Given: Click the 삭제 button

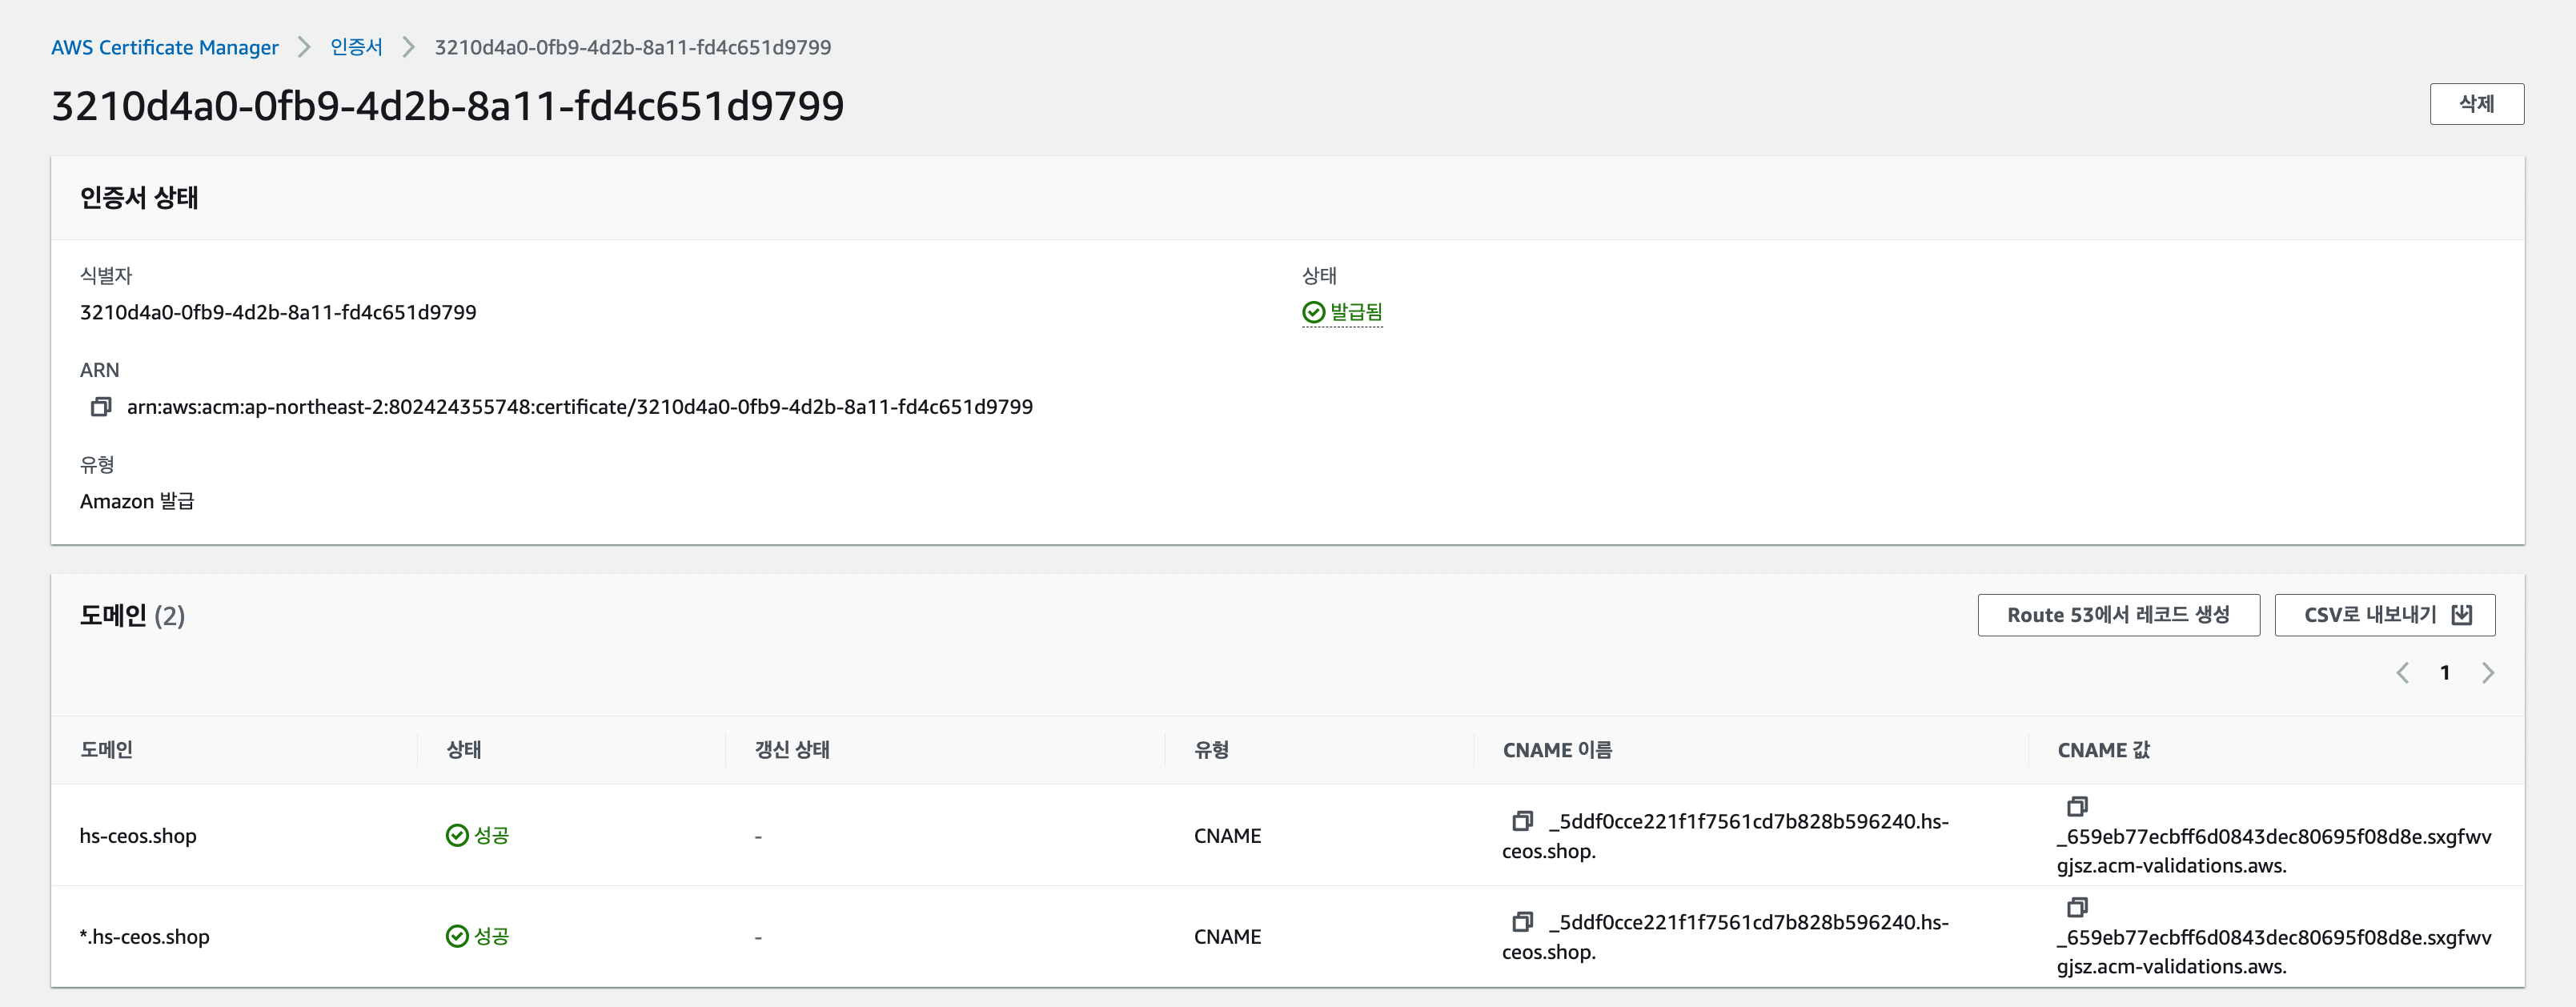Looking at the screenshot, I should (2476, 104).
